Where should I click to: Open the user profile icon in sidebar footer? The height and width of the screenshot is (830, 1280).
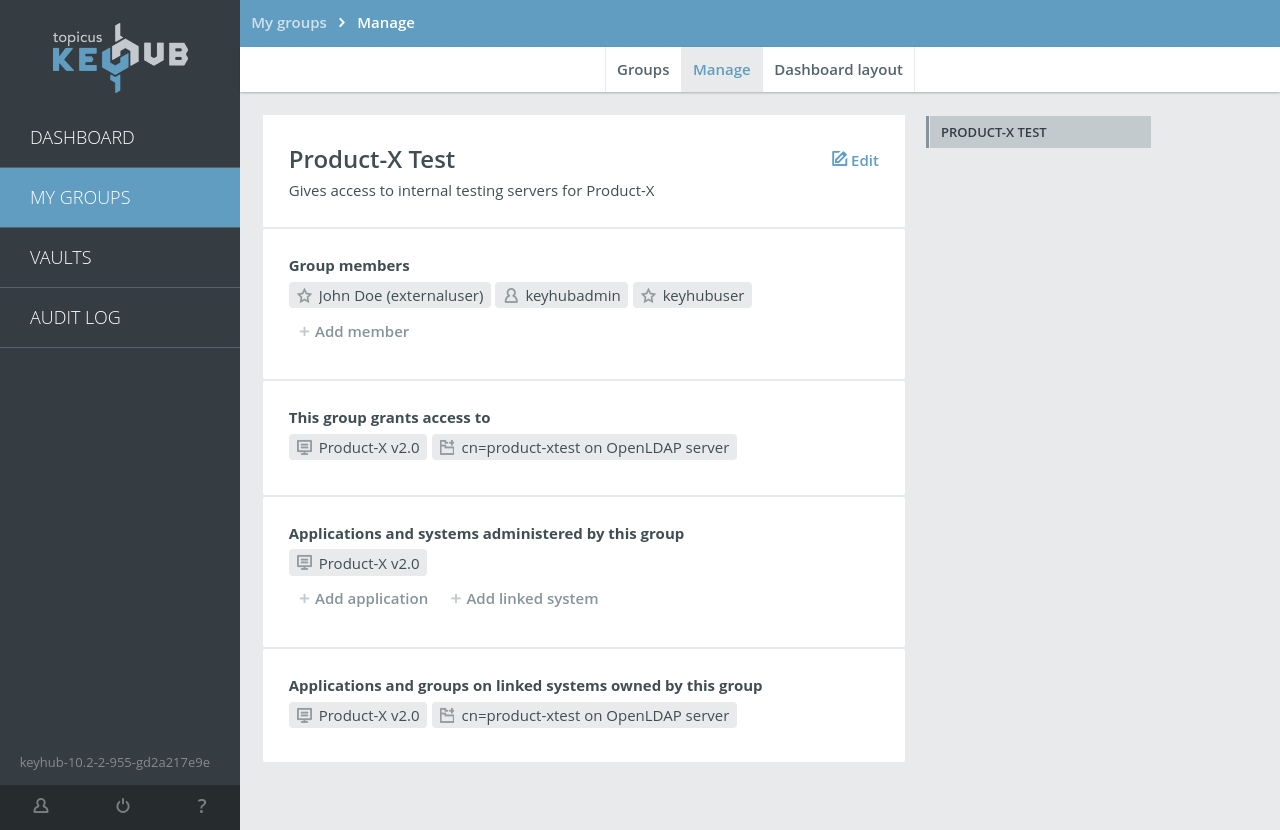click(41, 806)
